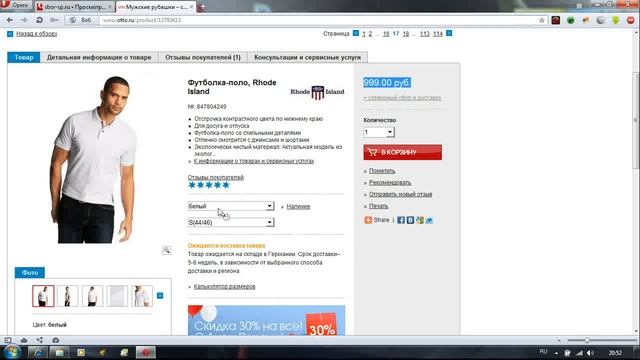Click the Рекомендовать link
The image size is (640, 360).
coord(390,183)
